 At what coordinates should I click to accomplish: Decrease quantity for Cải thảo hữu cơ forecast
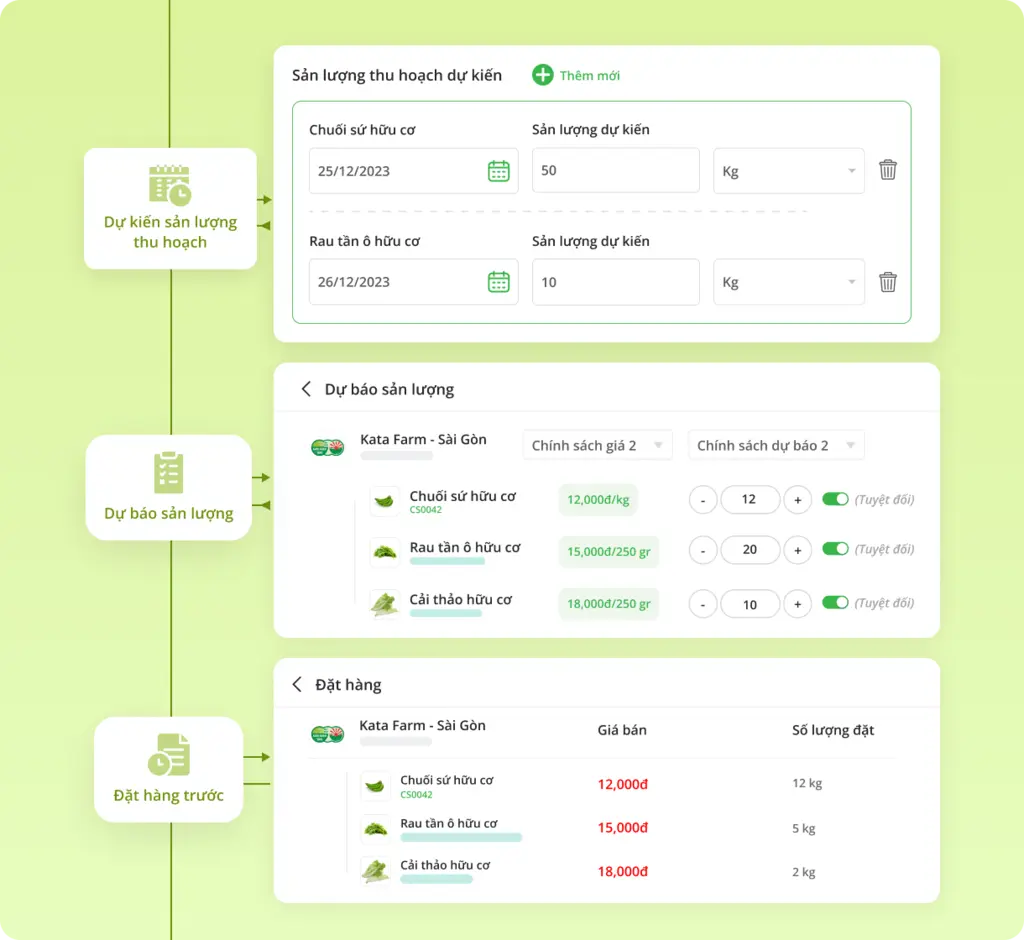point(703,604)
